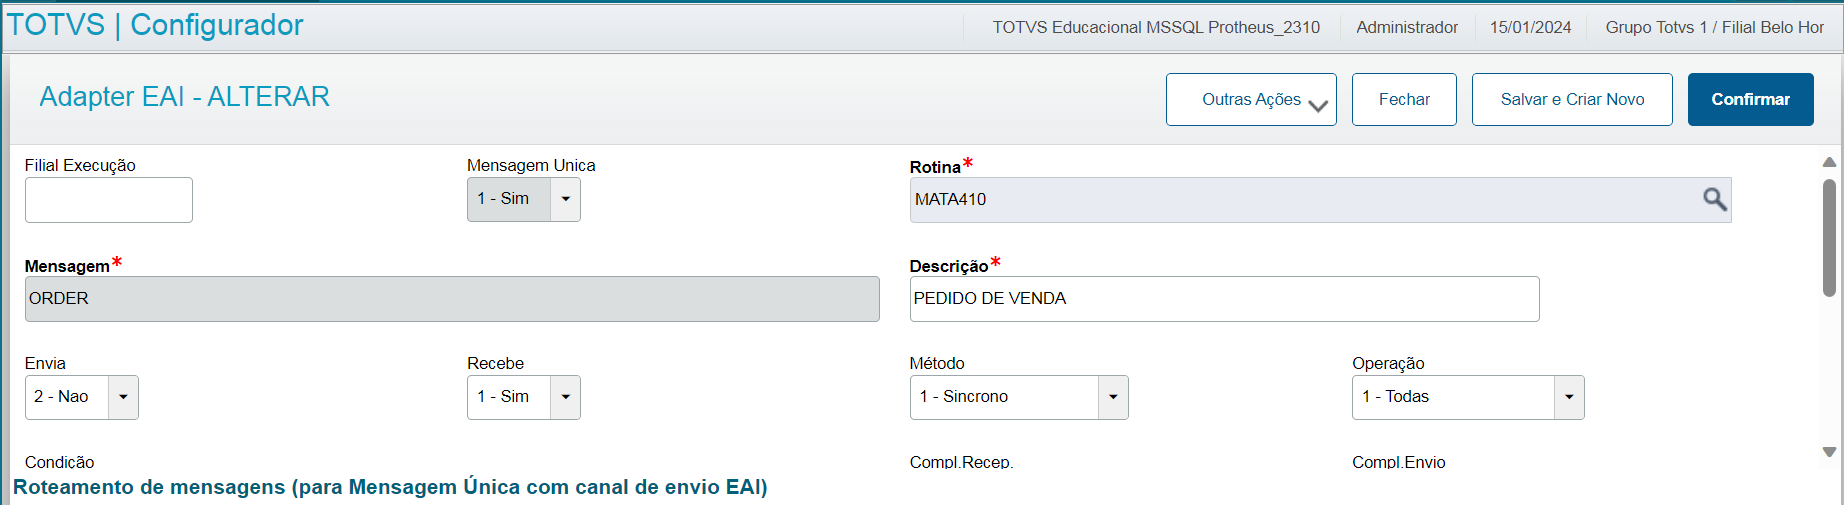The width and height of the screenshot is (1844, 505).
Task: Click the Rotina search magnifier icon
Action: (x=1714, y=199)
